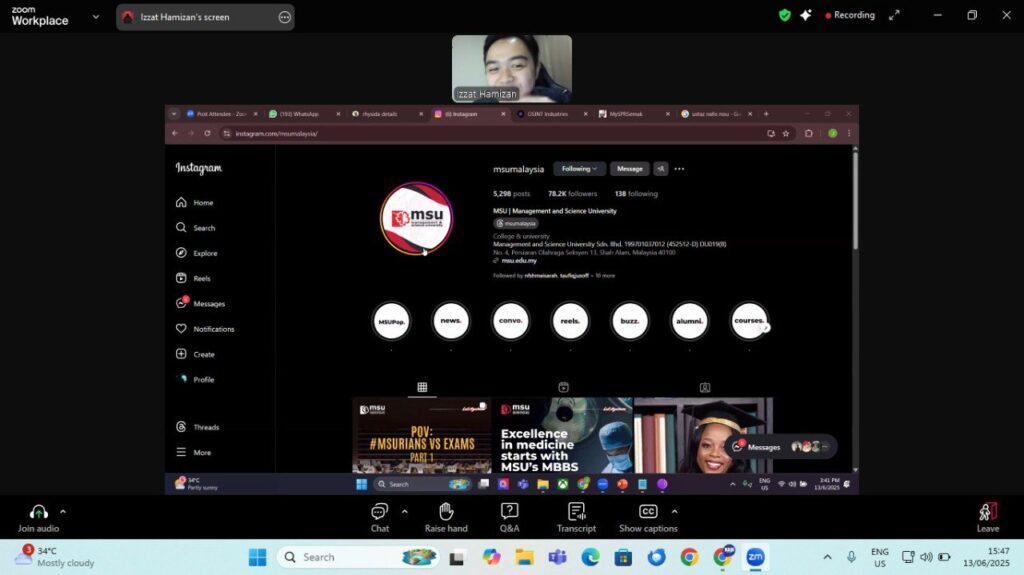Open Instagram Notifications in sidebar

[205, 329]
